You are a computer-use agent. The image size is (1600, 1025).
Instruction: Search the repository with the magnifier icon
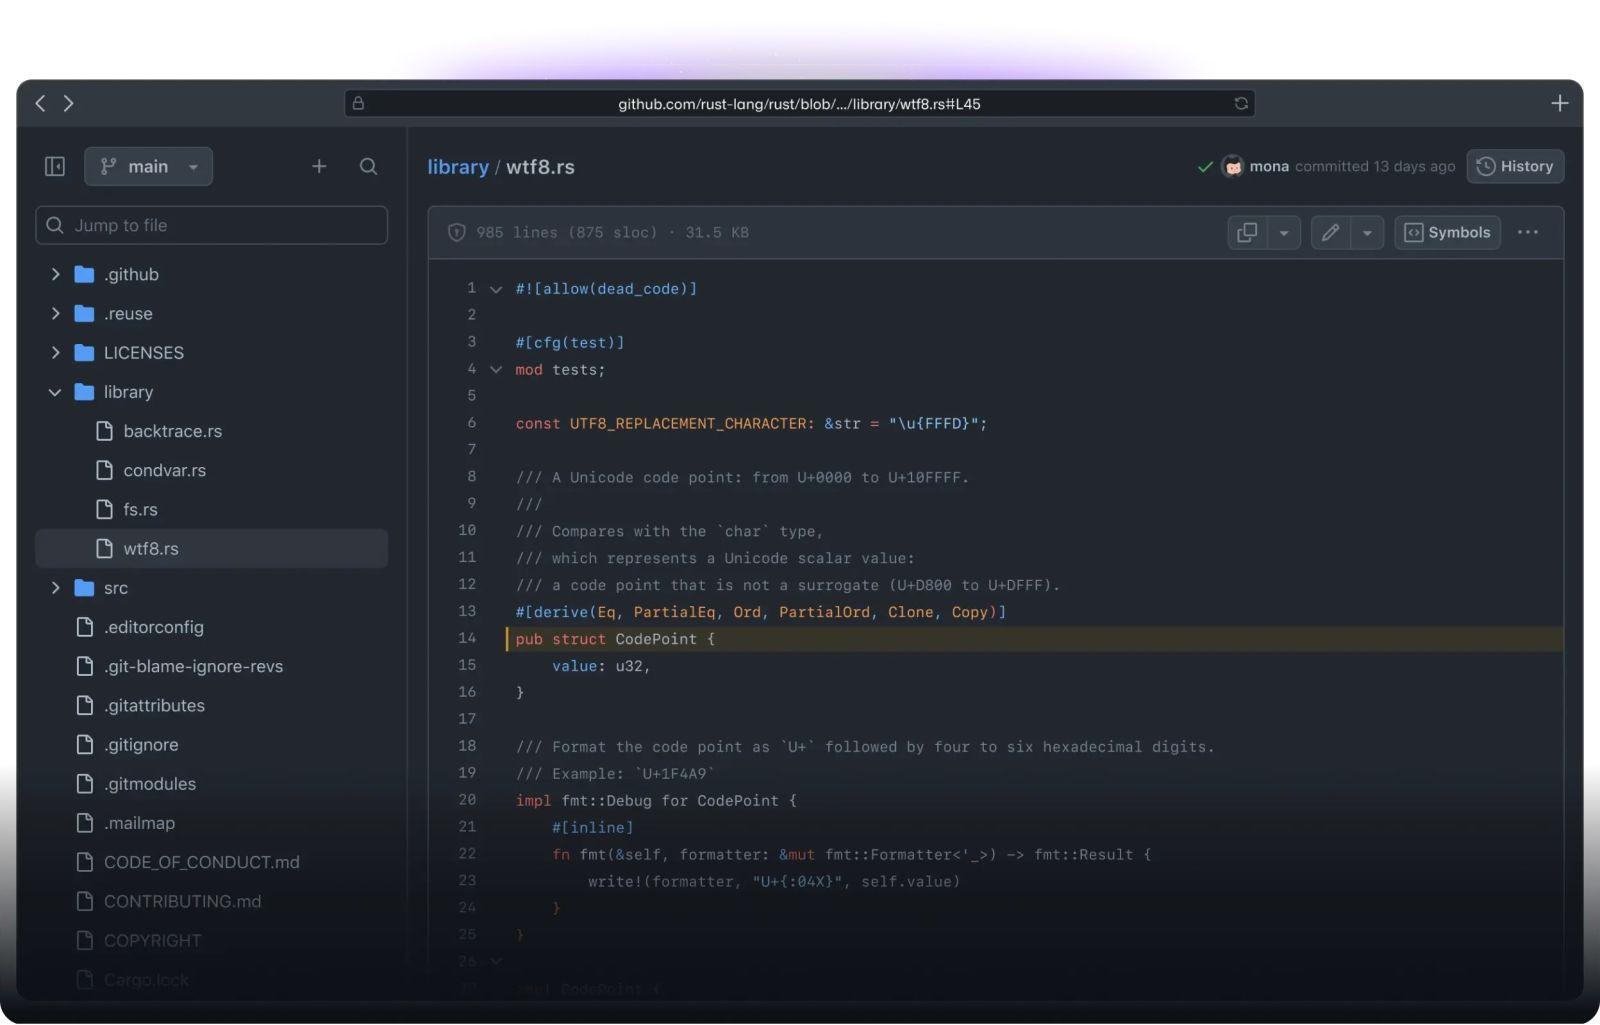[x=368, y=166]
